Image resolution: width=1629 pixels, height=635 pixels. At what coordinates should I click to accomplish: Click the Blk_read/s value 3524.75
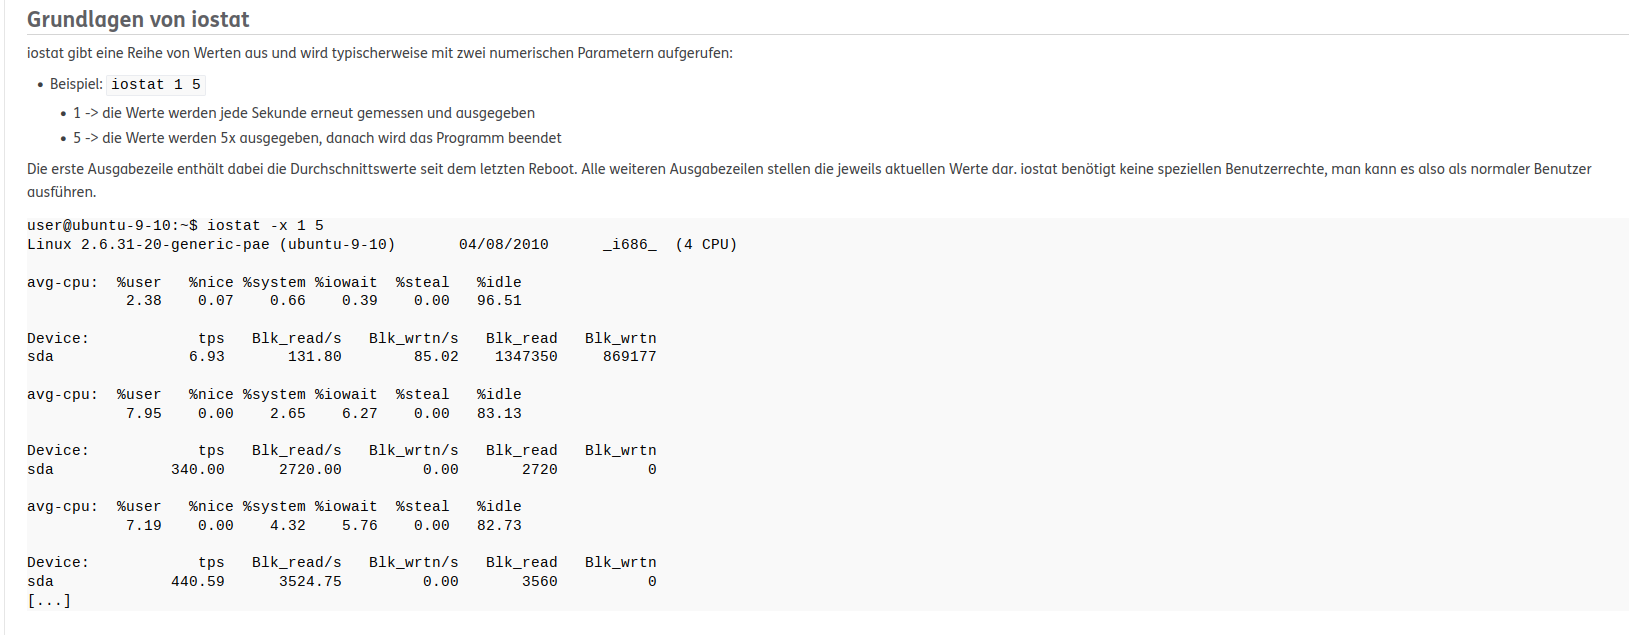point(310,582)
